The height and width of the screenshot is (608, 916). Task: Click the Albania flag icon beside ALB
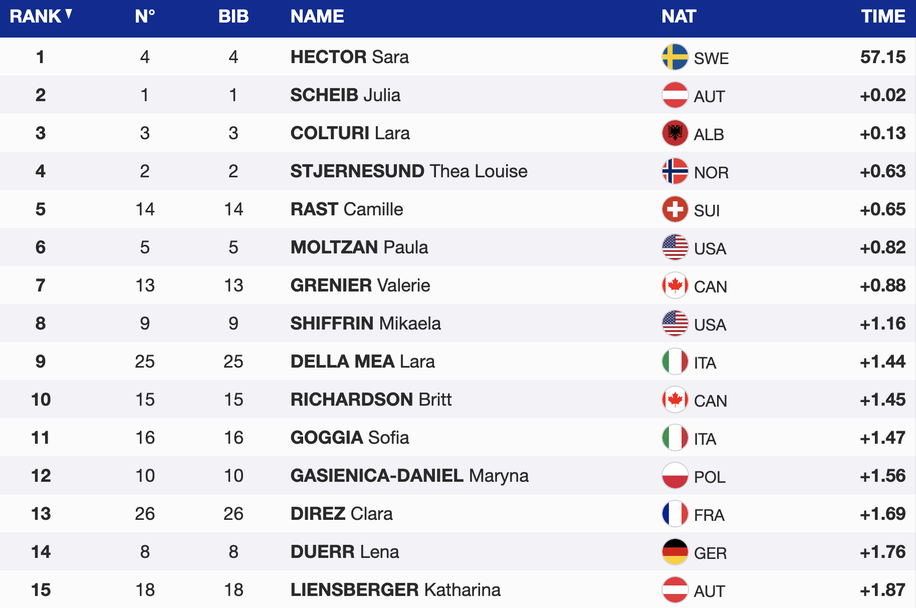[x=675, y=133]
